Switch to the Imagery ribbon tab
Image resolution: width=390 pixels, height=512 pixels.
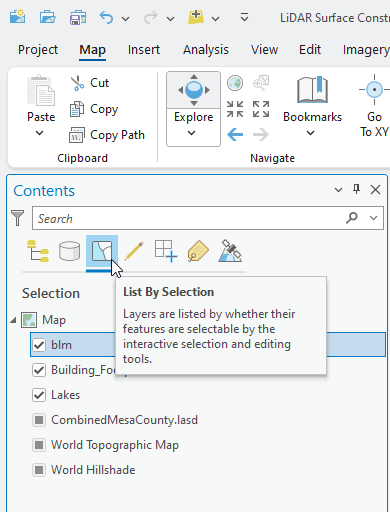coord(366,50)
